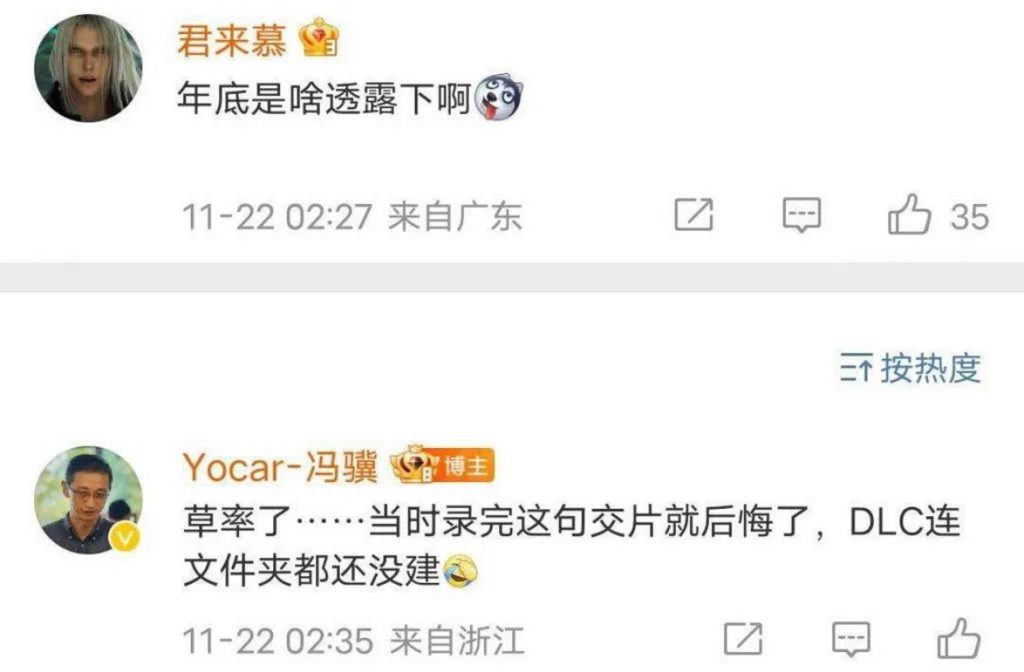Like Yocar-冯骥's reply with the thumbs-up

pos(958,638)
